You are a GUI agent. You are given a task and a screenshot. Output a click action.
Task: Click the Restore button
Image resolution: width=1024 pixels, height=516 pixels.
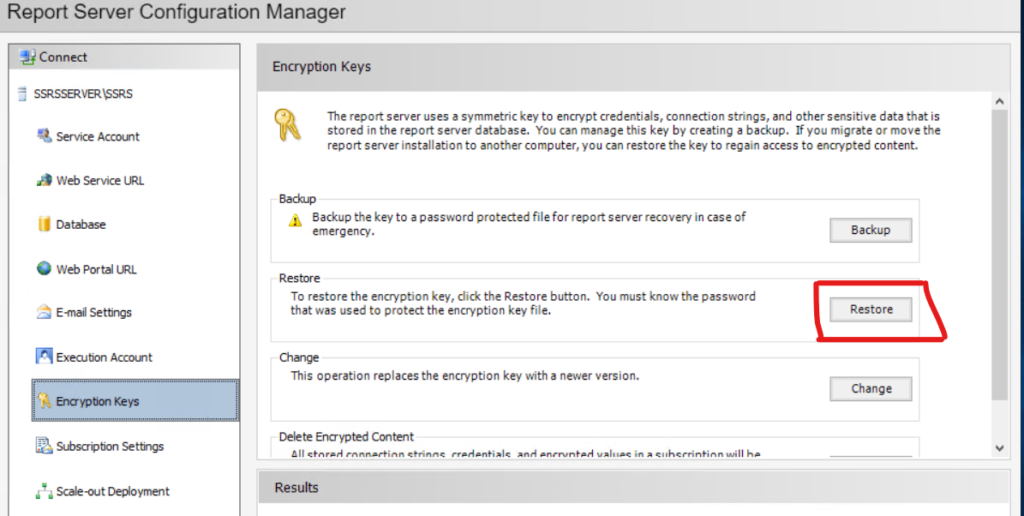871,309
